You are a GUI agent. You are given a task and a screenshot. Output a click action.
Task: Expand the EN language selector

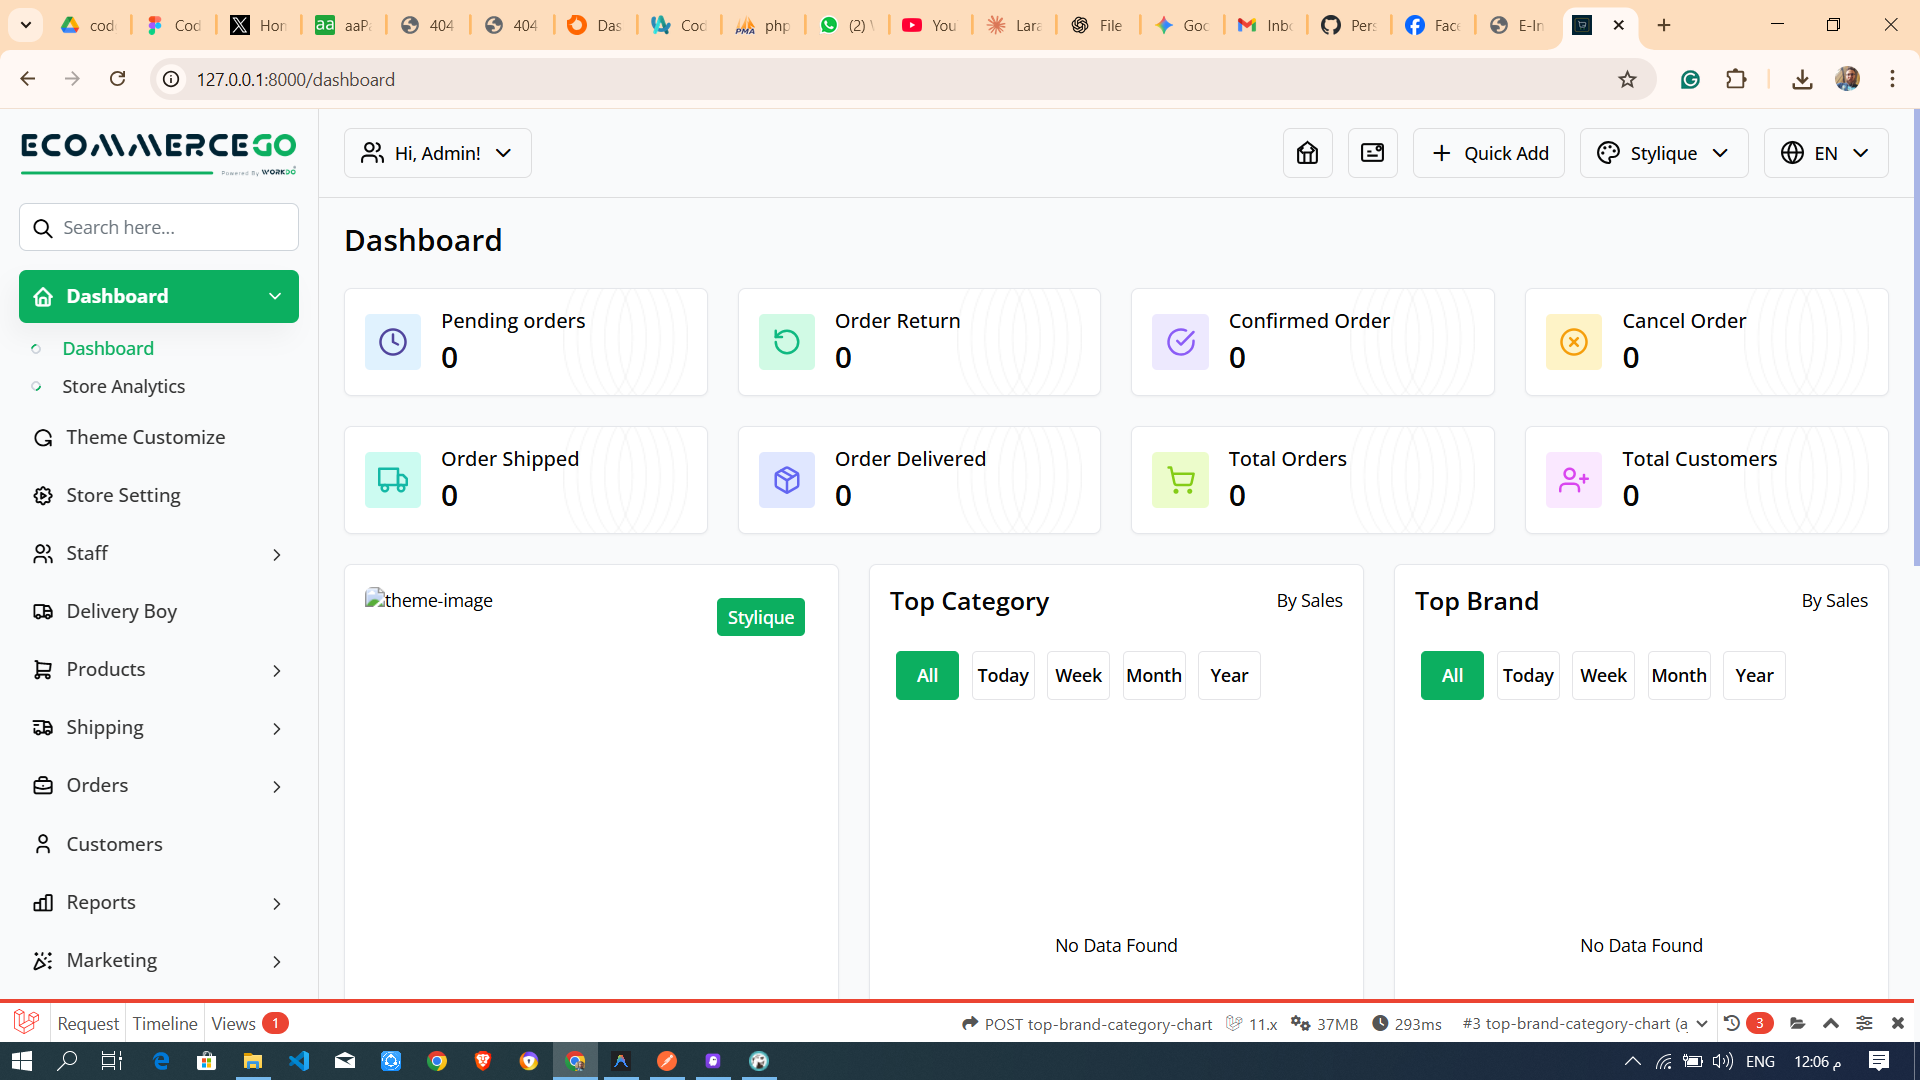tap(1825, 153)
